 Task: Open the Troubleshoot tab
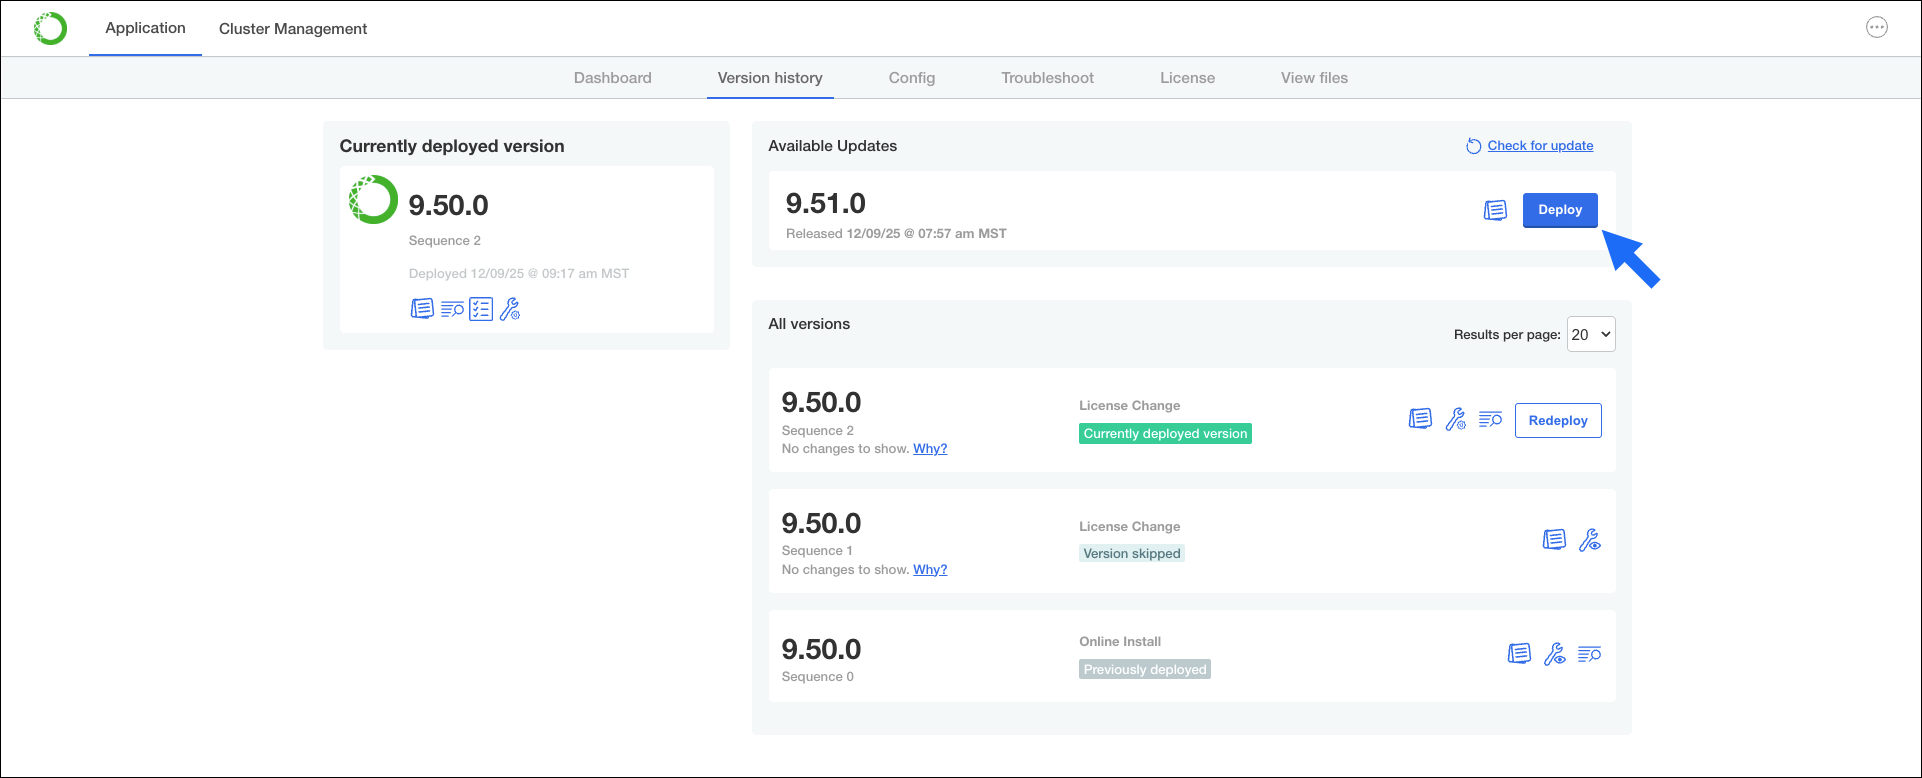point(1048,78)
